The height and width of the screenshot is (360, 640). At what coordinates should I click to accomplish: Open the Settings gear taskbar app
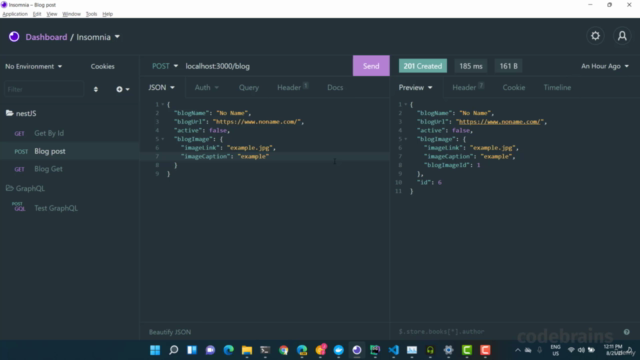click(x=449, y=350)
